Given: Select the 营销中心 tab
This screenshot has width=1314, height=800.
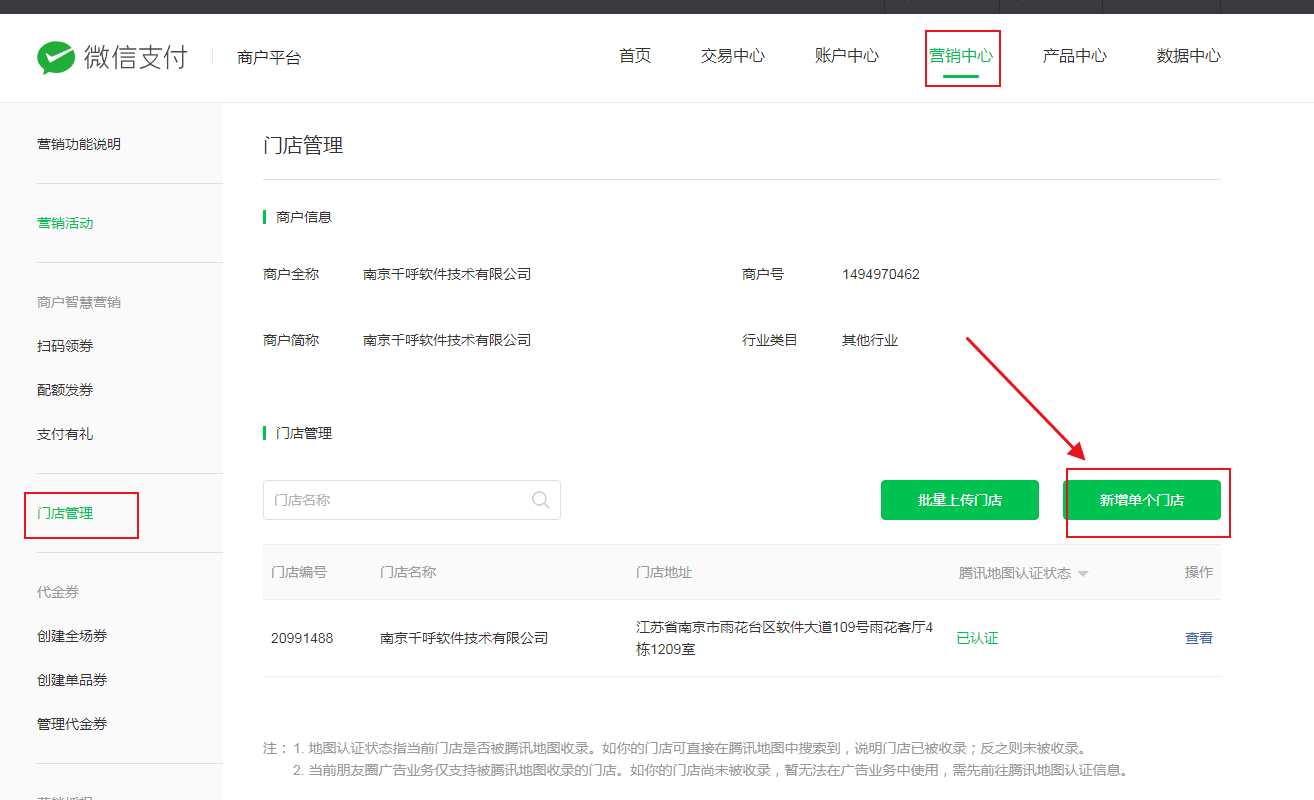Looking at the screenshot, I should [x=961, y=56].
